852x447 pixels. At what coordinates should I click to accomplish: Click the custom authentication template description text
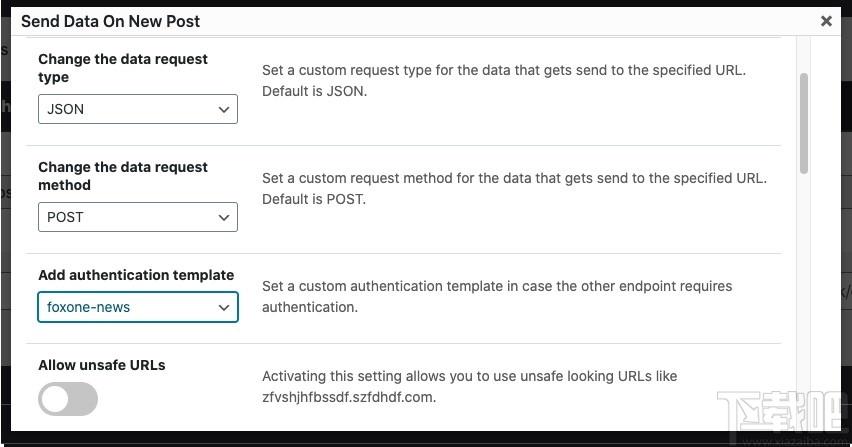pos(497,297)
